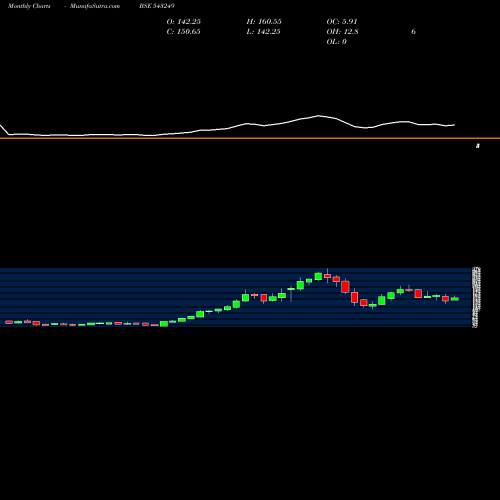Click the white moving average line peak

pos(318,116)
